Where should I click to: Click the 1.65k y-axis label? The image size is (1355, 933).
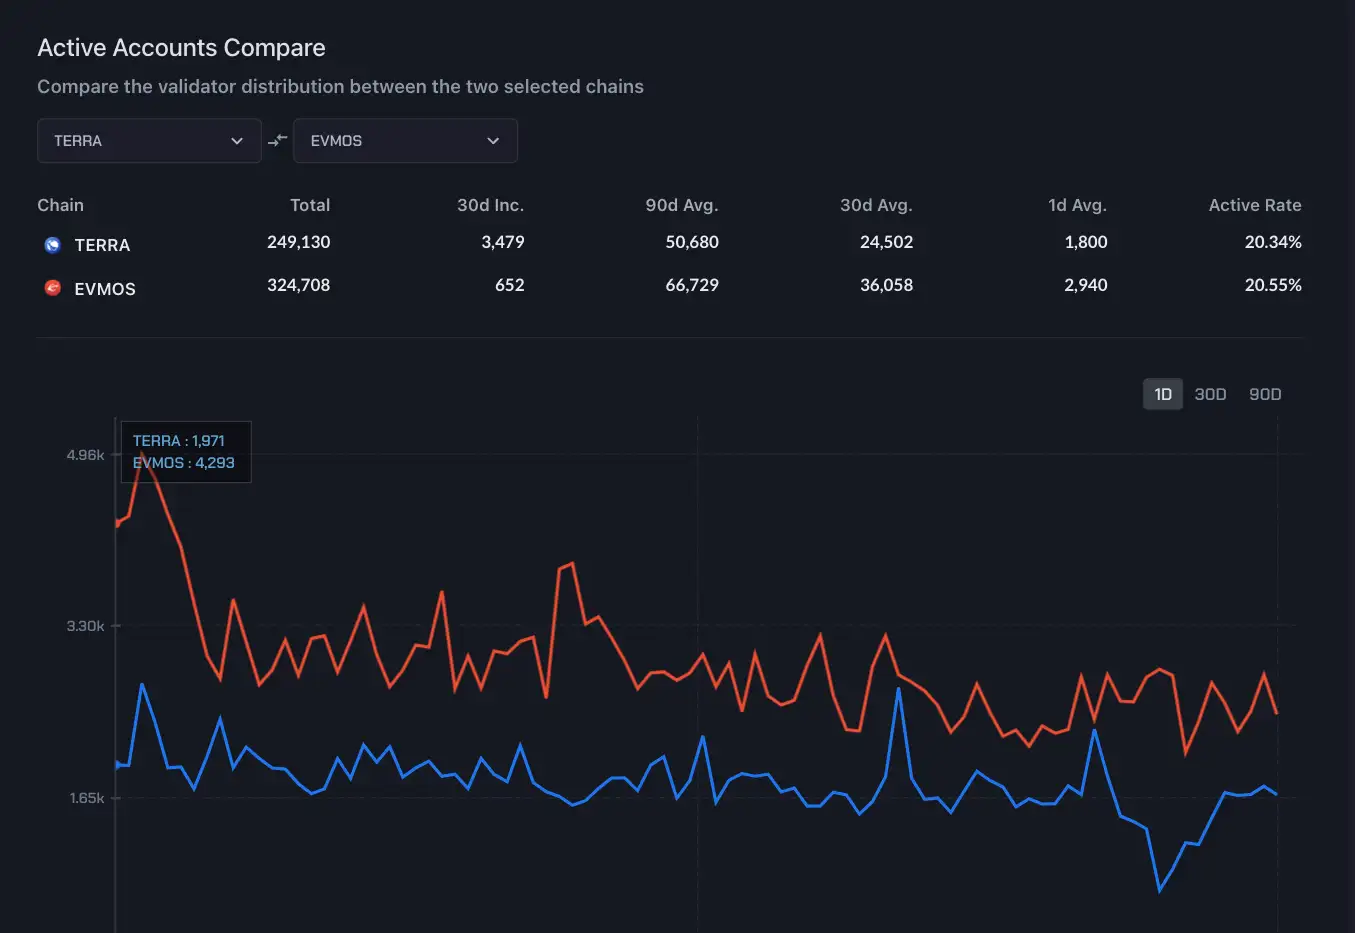point(86,798)
